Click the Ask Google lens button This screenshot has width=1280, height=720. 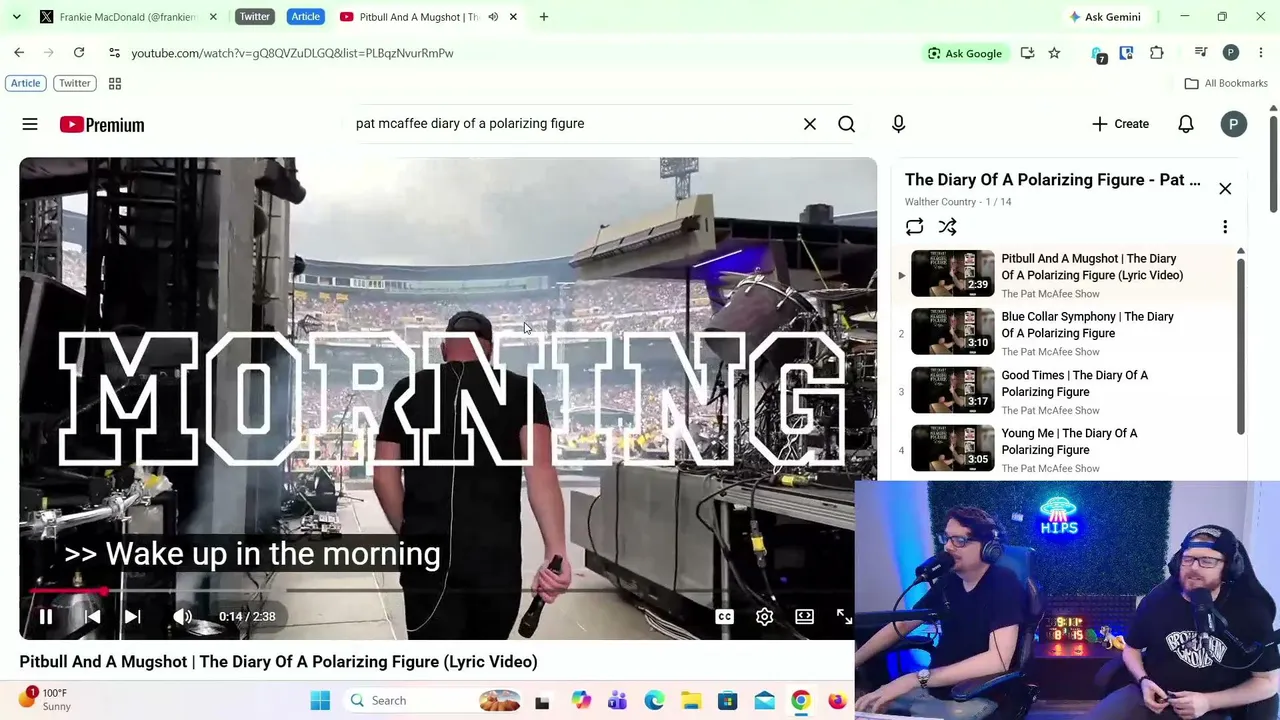point(965,53)
